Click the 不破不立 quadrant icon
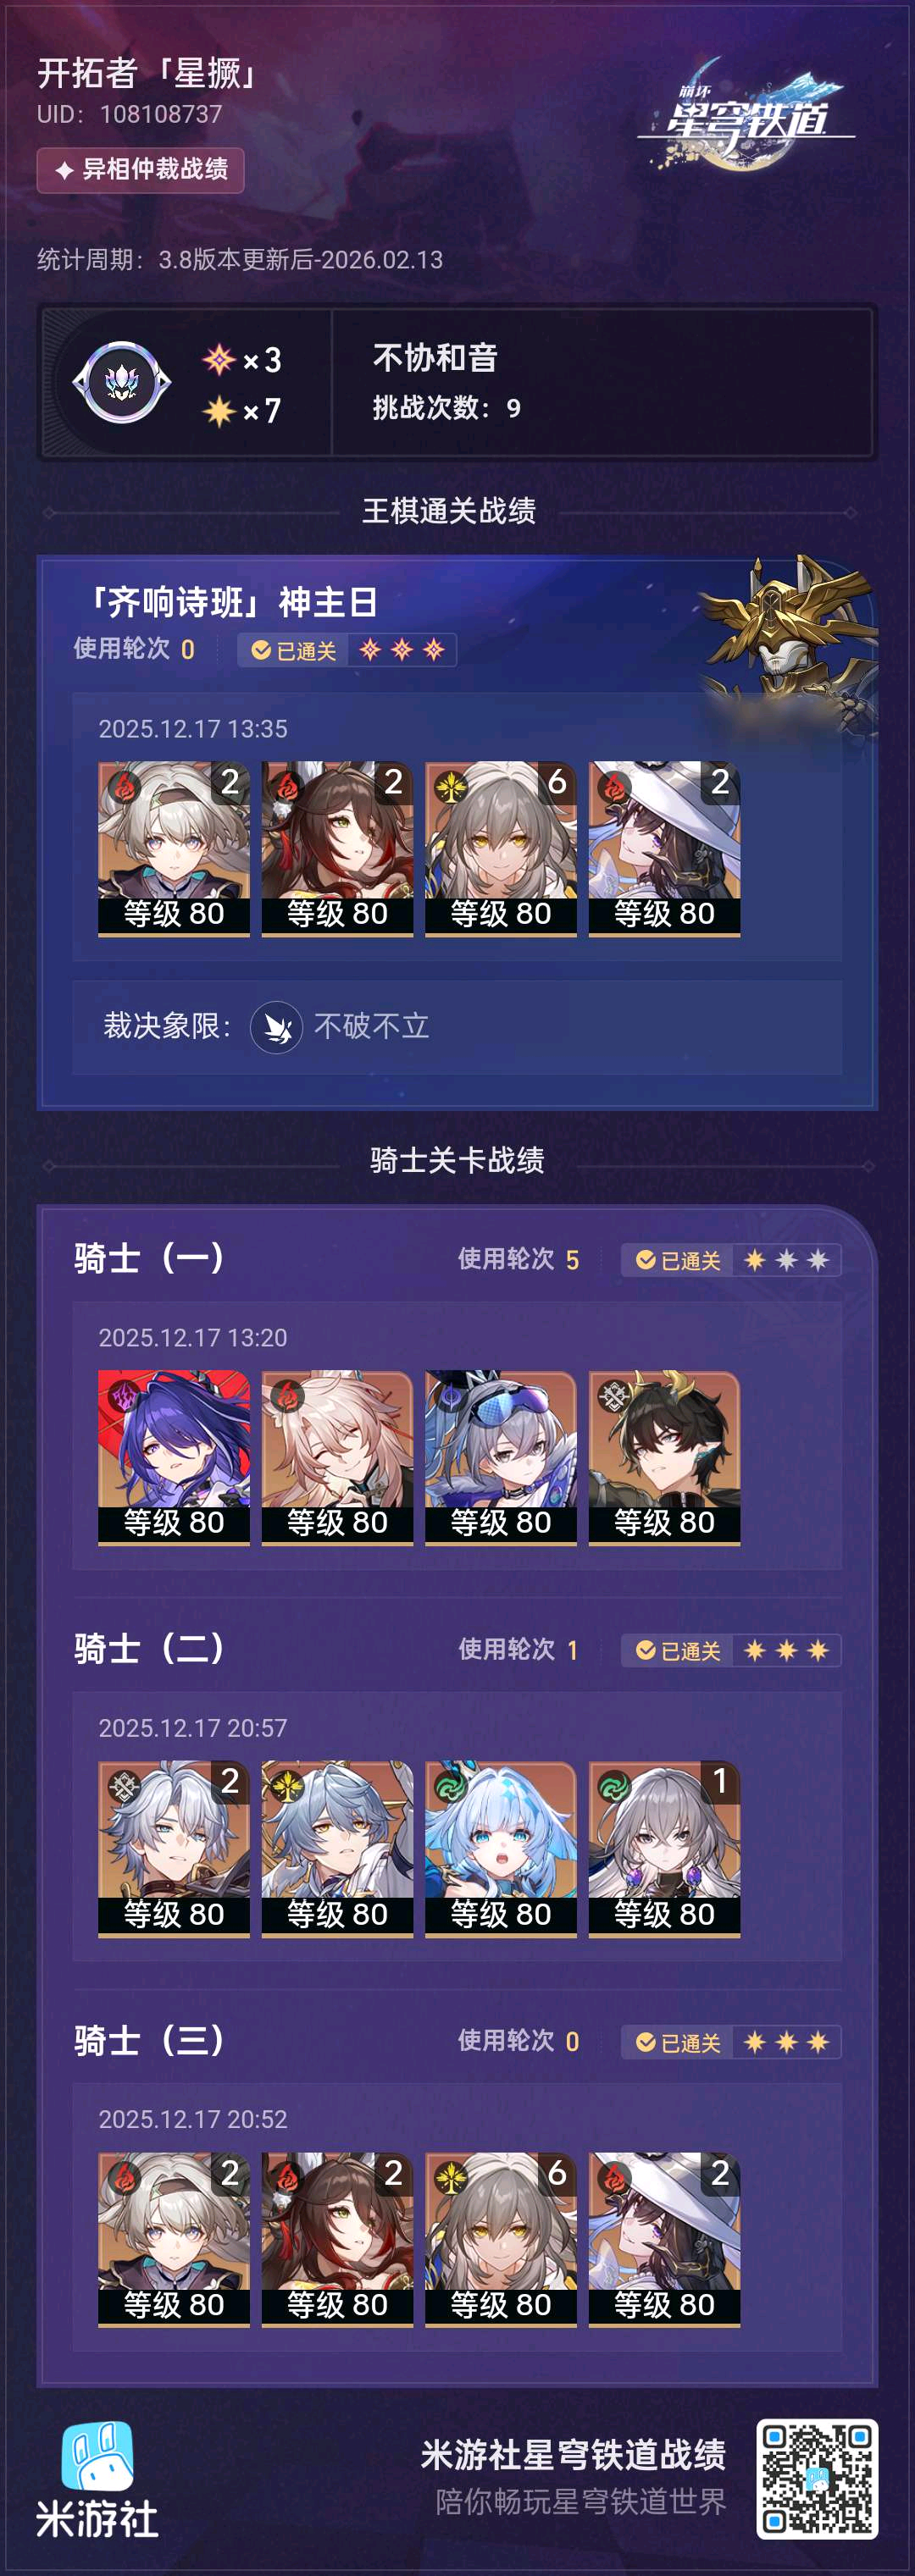 click(x=276, y=1026)
